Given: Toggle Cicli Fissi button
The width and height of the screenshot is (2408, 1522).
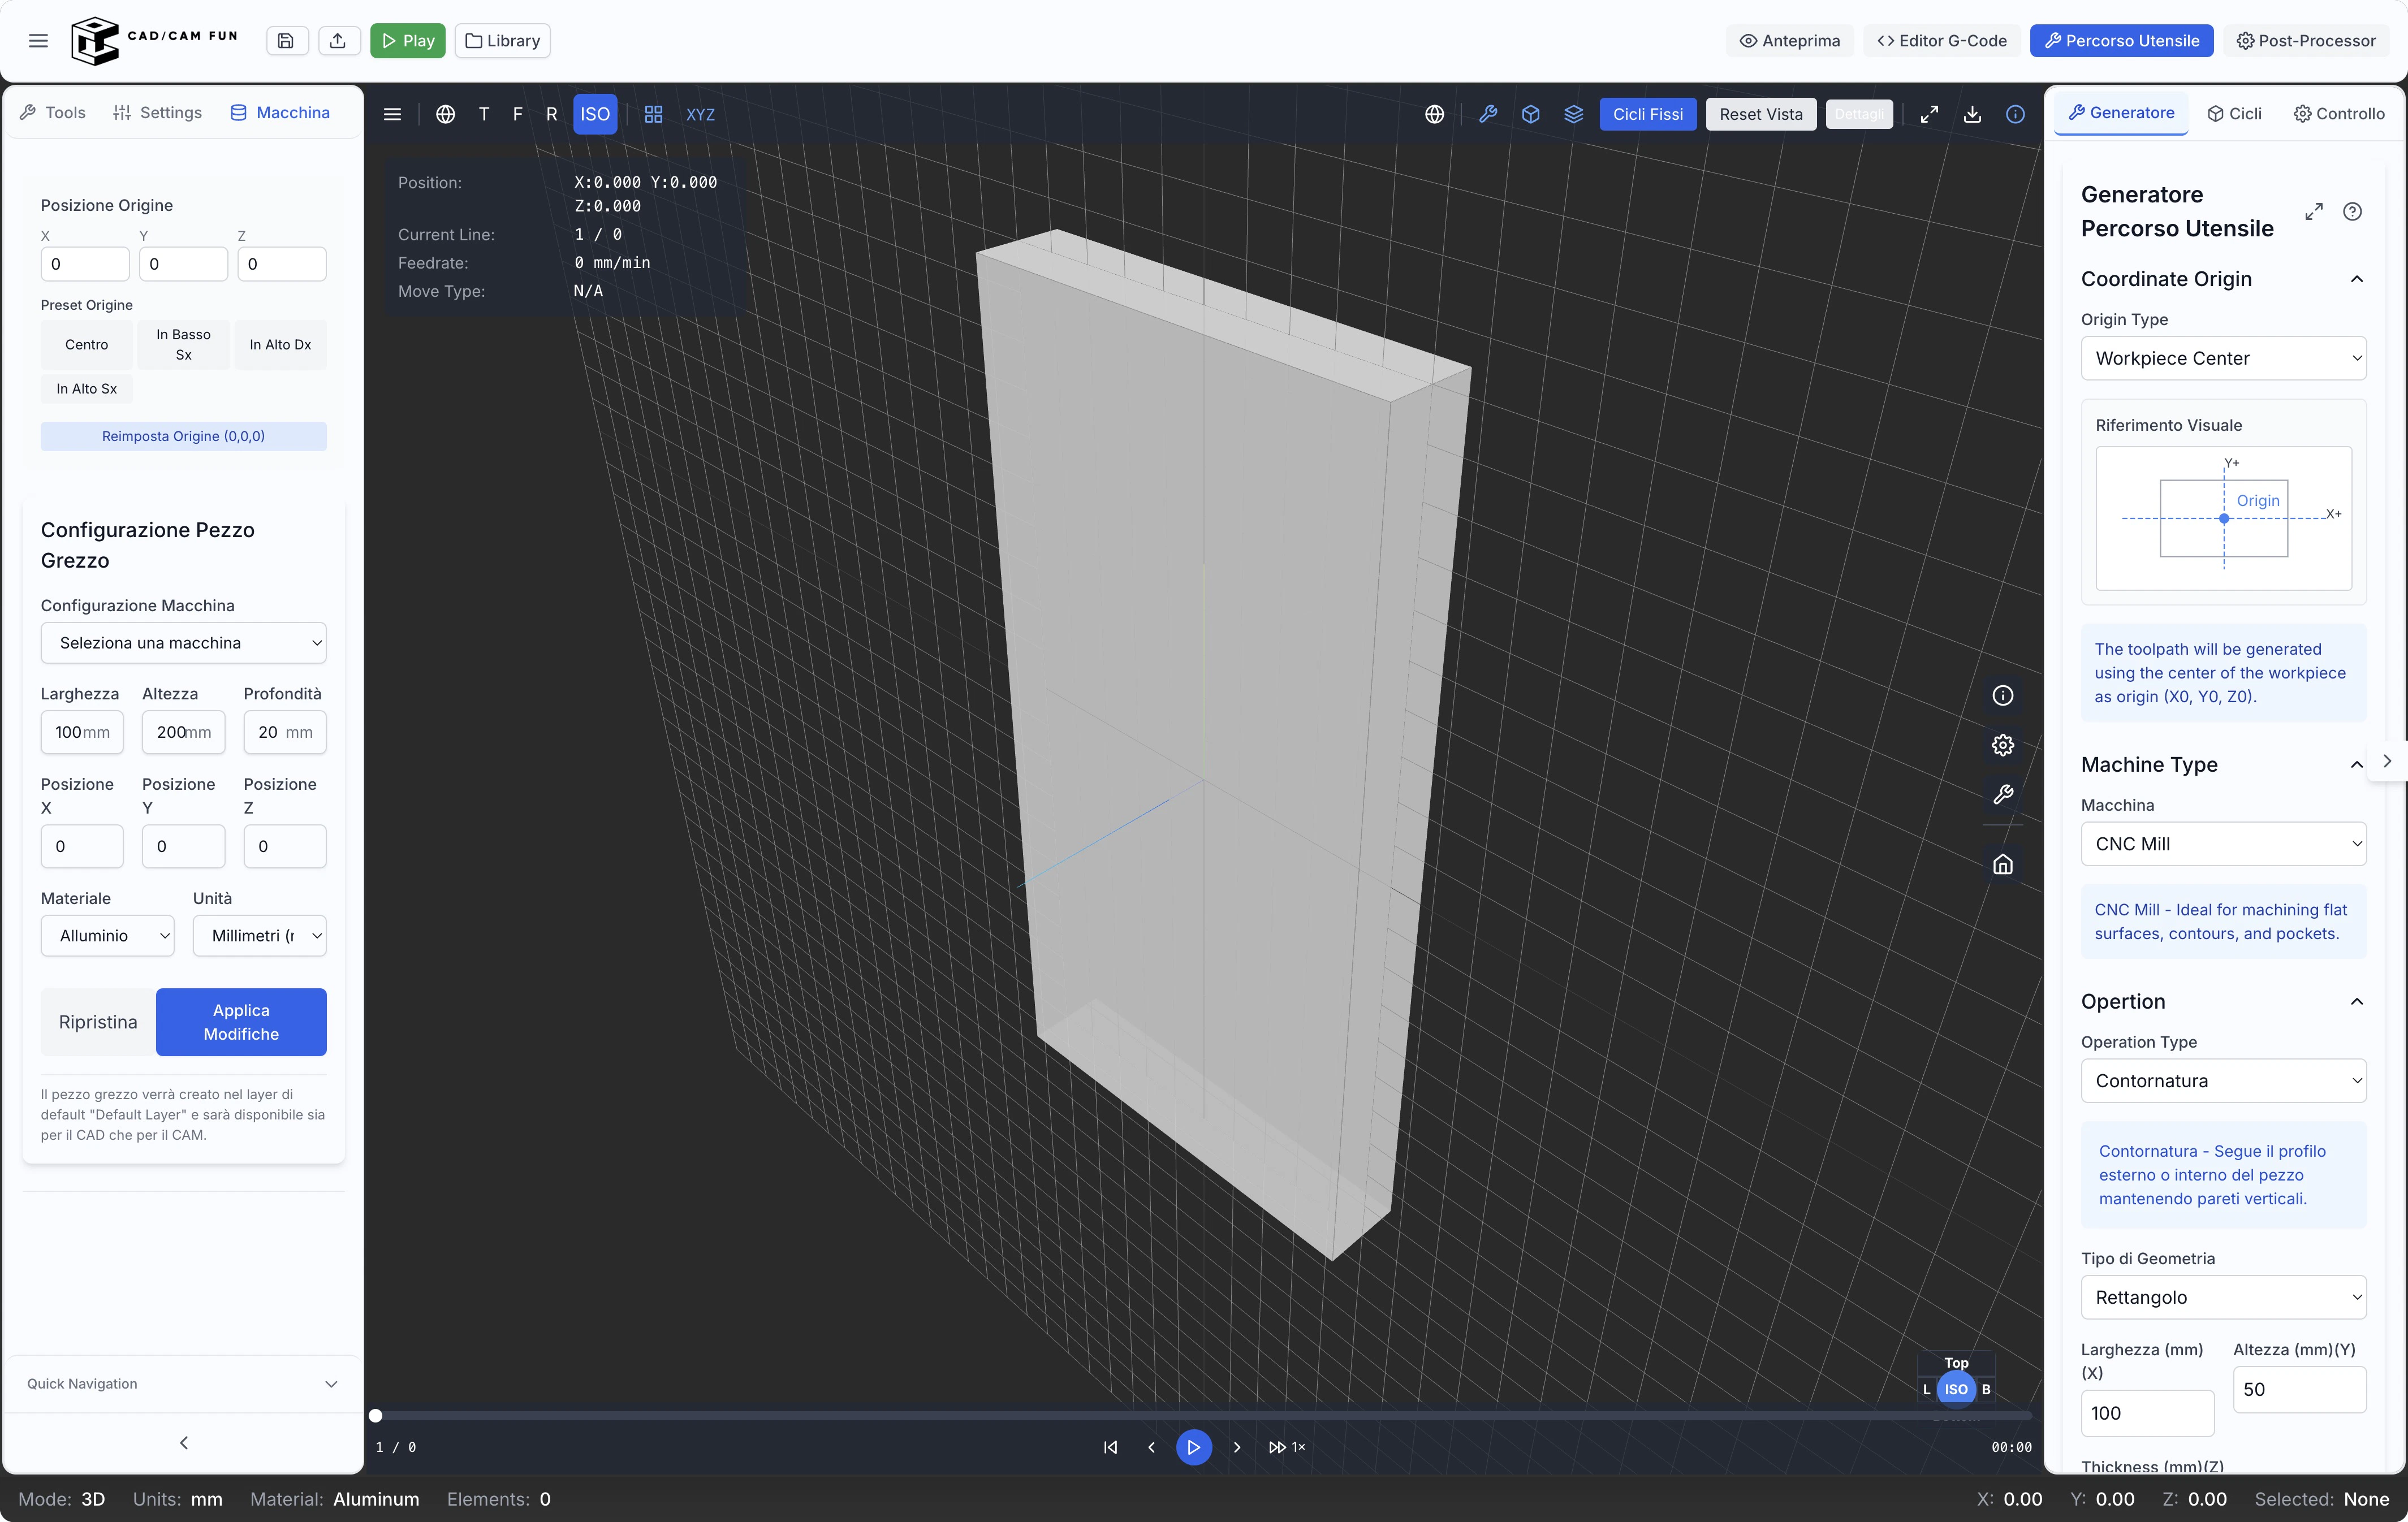Looking at the screenshot, I should (1648, 114).
